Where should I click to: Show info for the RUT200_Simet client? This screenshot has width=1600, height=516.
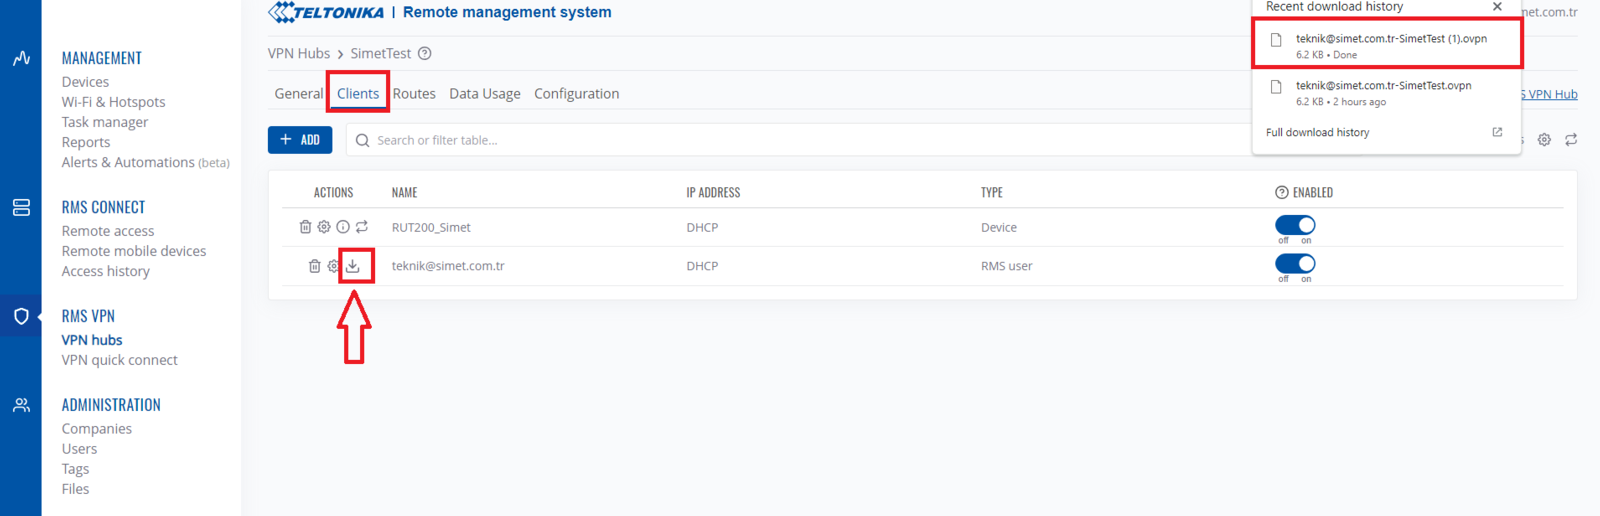(x=343, y=227)
